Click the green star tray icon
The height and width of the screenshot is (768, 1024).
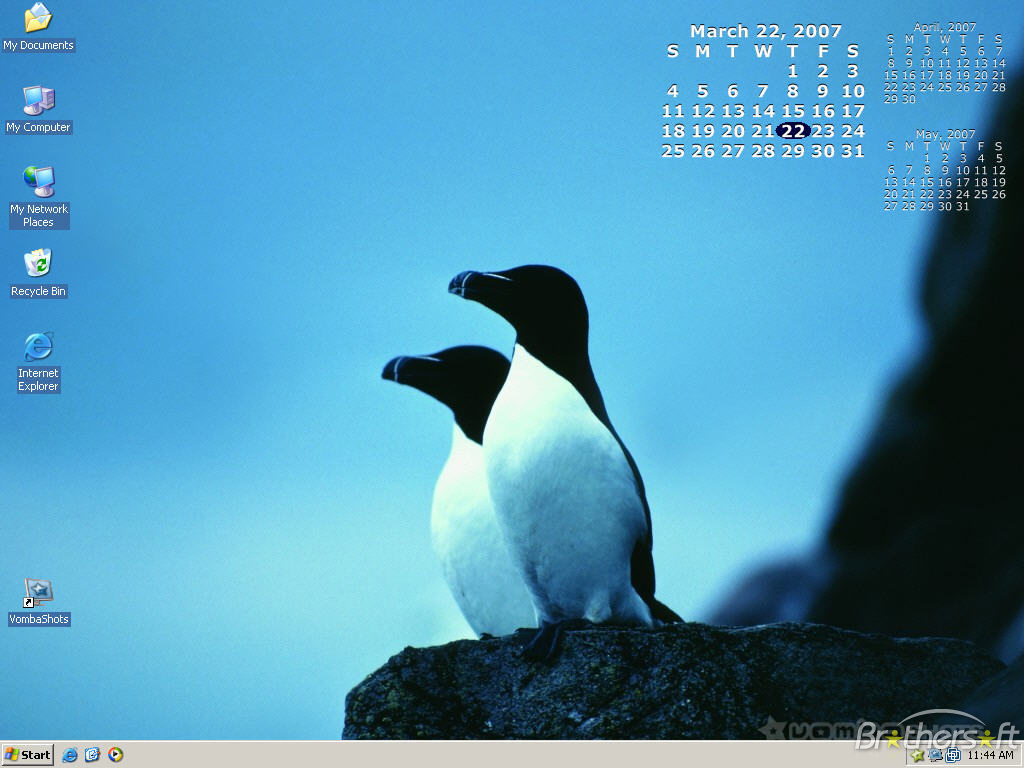click(x=918, y=756)
